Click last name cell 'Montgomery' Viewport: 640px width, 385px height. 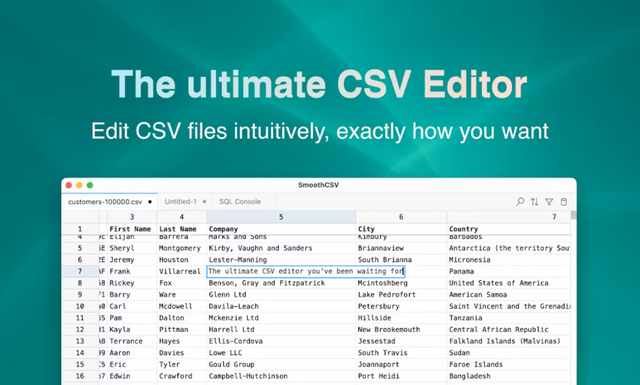click(x=182, y=248)
